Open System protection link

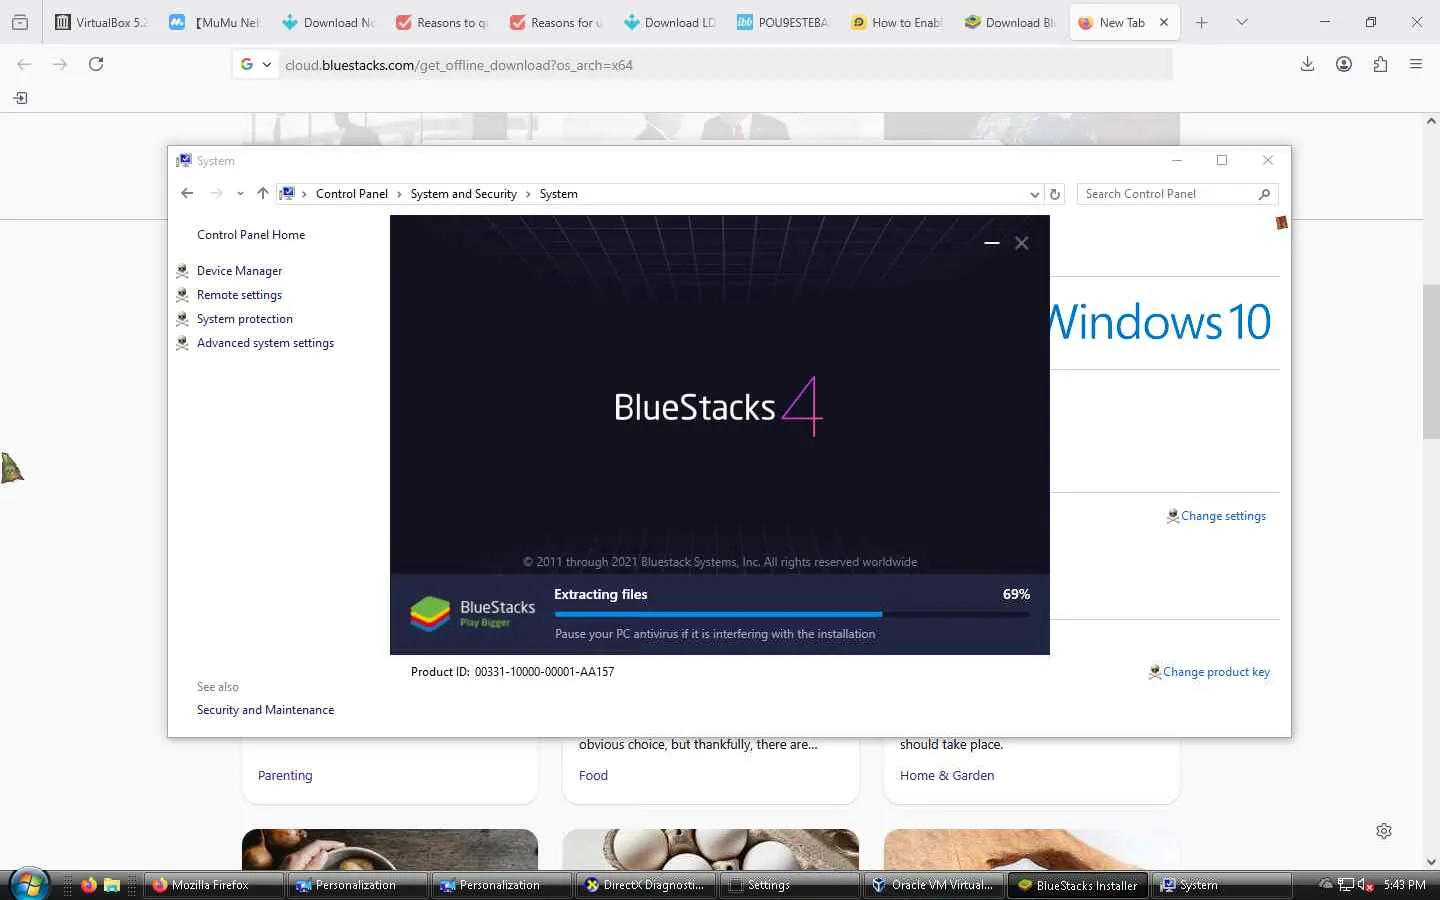tap(245, 319)
